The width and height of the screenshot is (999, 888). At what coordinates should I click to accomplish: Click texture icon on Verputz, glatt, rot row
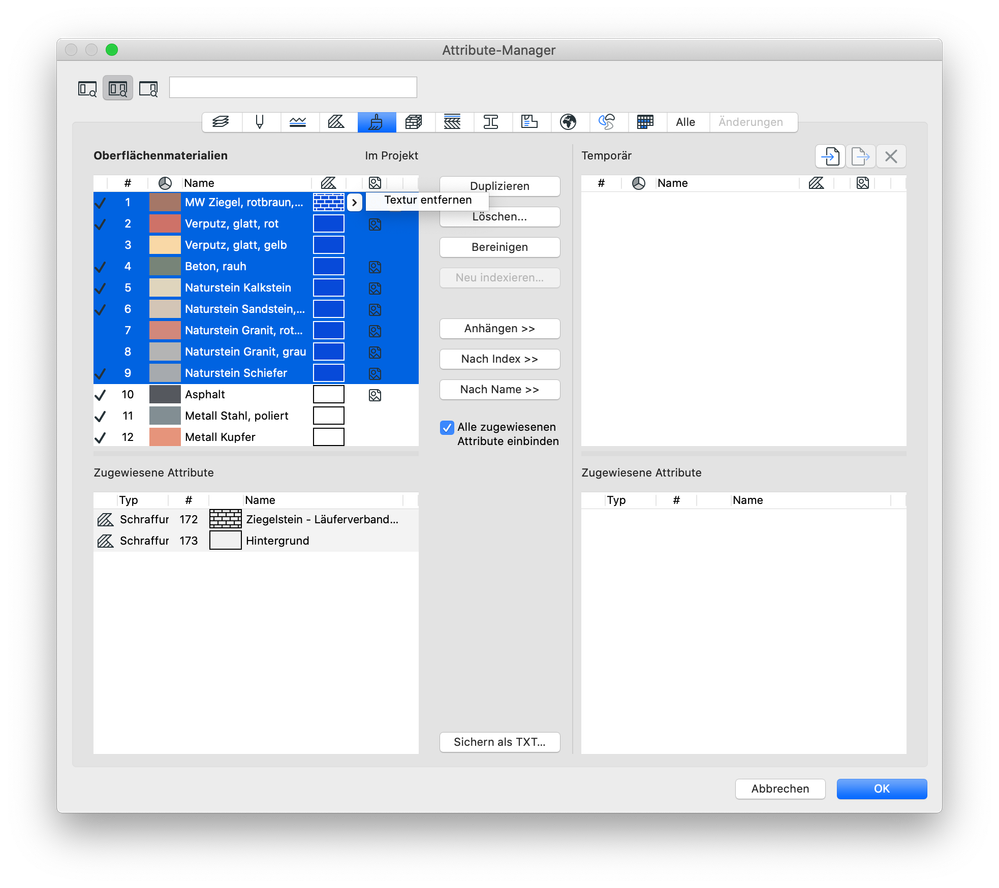click(375, 224)
